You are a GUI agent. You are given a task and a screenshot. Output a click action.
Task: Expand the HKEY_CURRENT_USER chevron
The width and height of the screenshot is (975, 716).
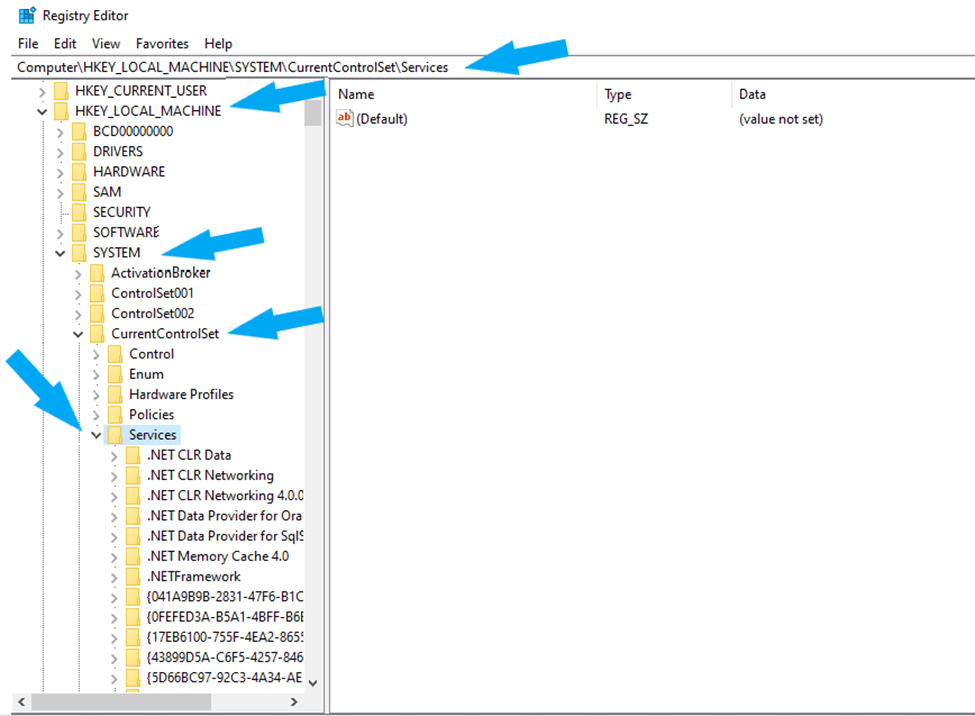click(x=42, y=92)
